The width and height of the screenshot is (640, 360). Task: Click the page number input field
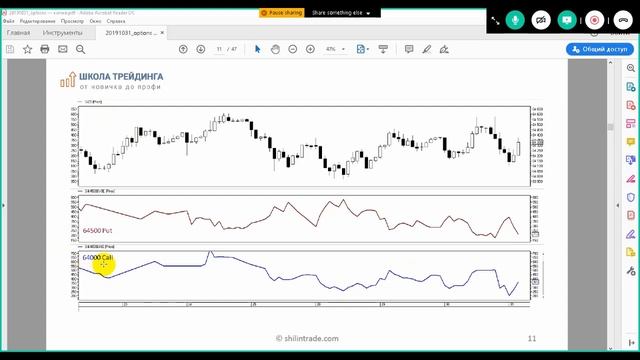tap(219, 49)
